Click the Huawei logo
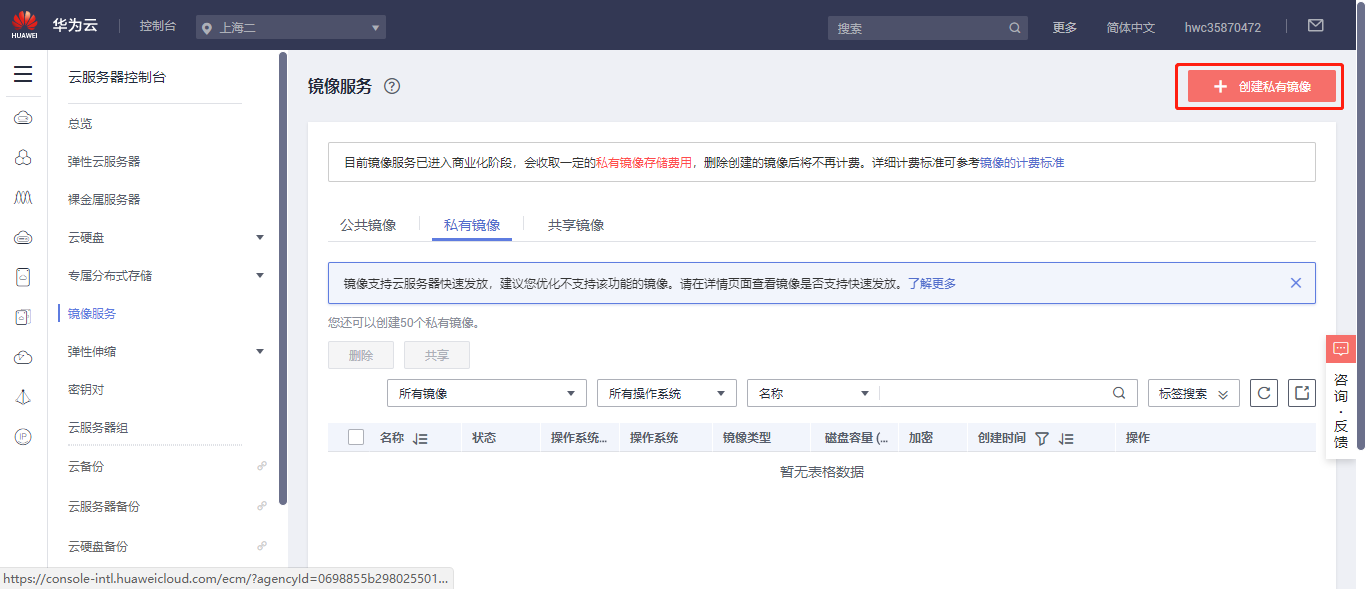 [24, 25]
